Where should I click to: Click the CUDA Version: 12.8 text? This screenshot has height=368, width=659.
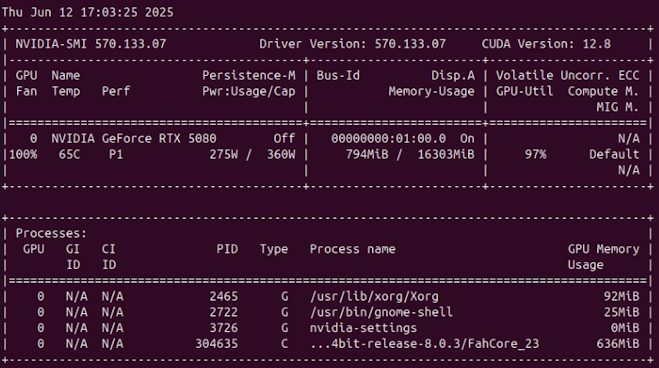click(546, 44)
